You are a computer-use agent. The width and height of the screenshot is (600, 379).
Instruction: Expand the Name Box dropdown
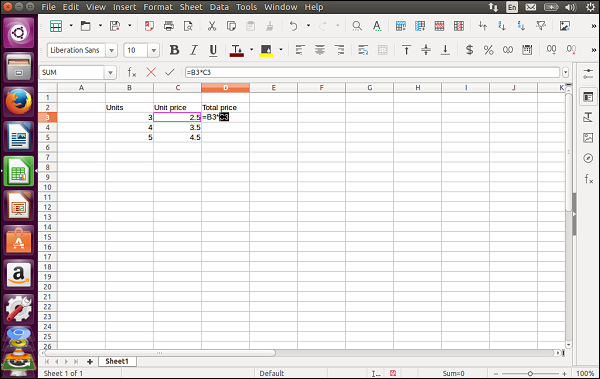pos(110,72)
